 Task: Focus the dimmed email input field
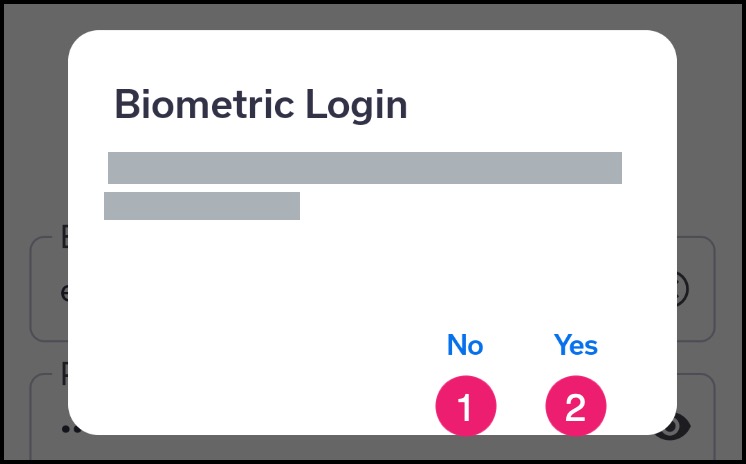(x=373, y=289)
